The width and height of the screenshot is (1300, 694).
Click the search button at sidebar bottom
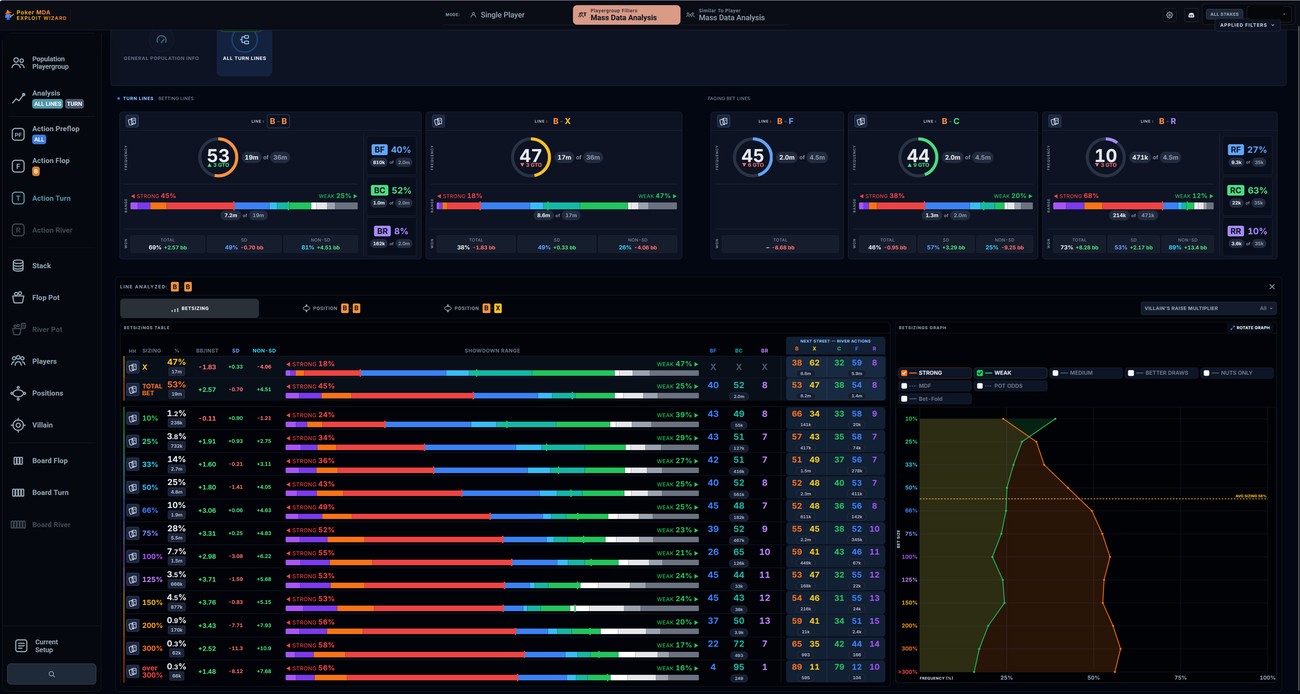(51, 674)
